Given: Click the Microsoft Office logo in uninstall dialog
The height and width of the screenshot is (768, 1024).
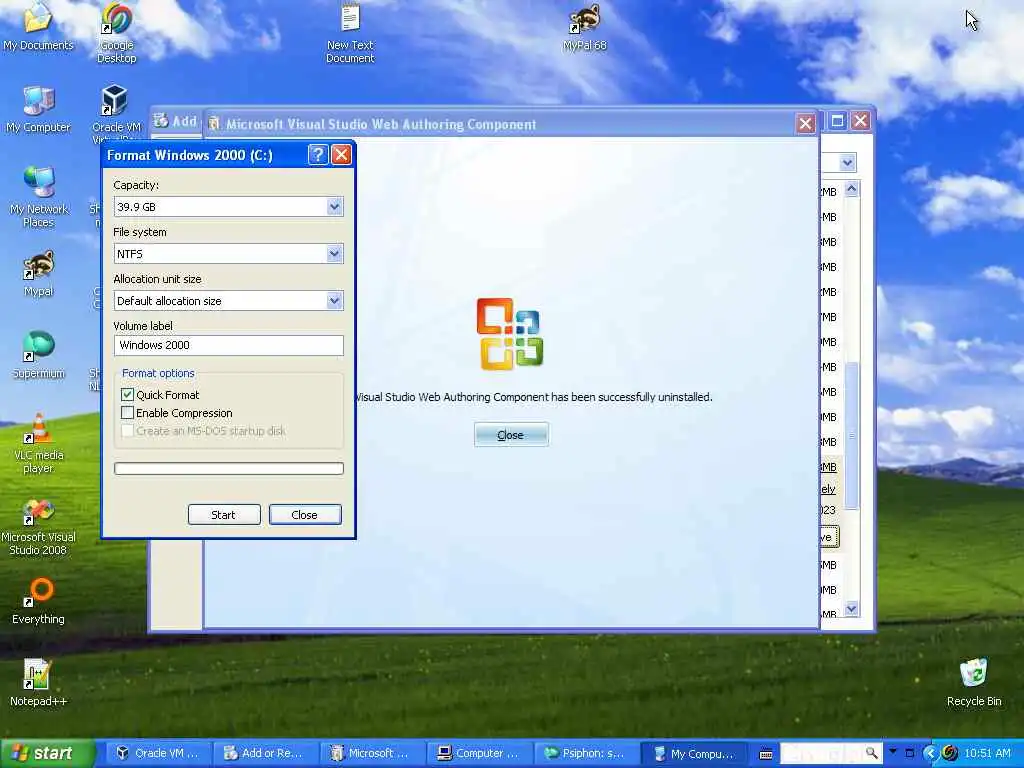Looking at the screenshot, I should tap(510, 334).
